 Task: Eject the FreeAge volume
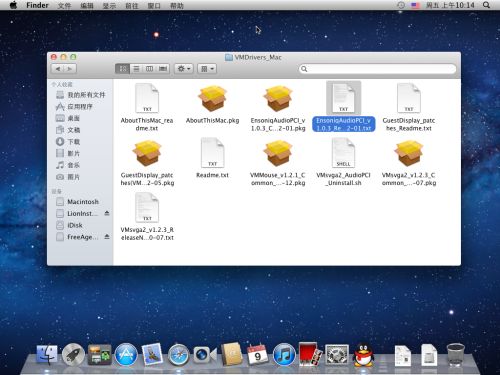point(107,237)
